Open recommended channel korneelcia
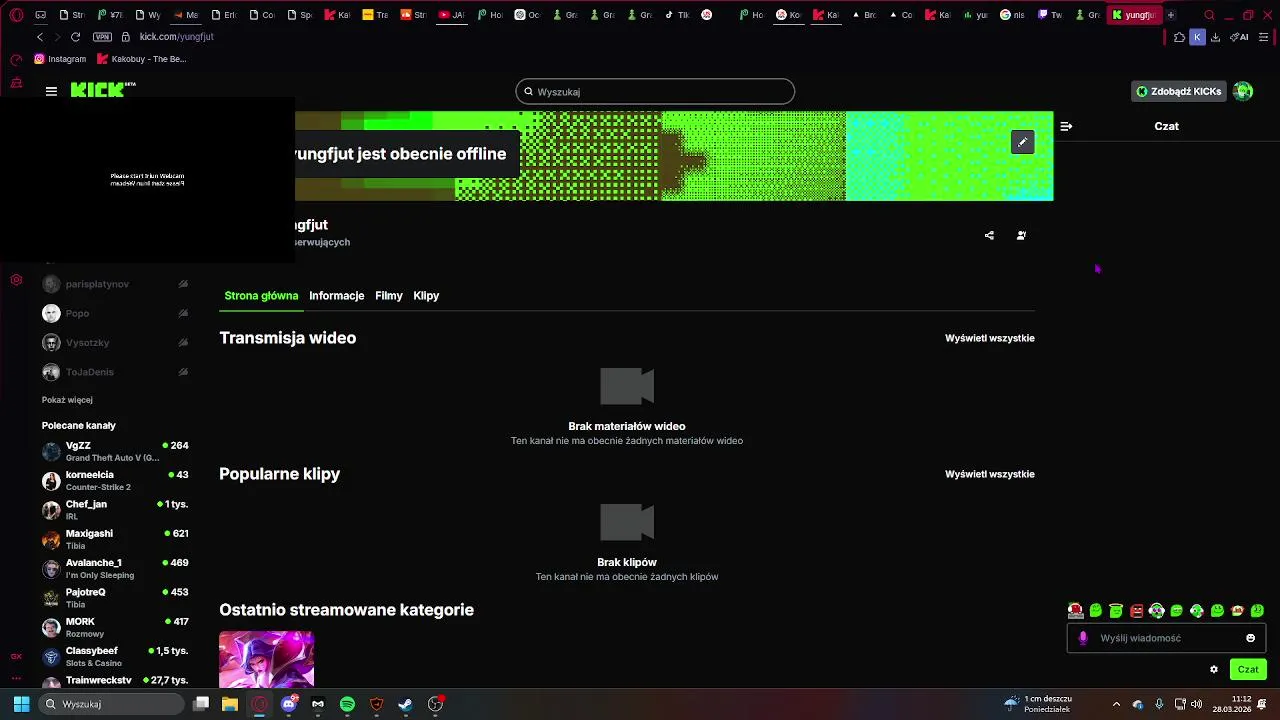Viewport: 1280px width, 720px height. [115, 480]
